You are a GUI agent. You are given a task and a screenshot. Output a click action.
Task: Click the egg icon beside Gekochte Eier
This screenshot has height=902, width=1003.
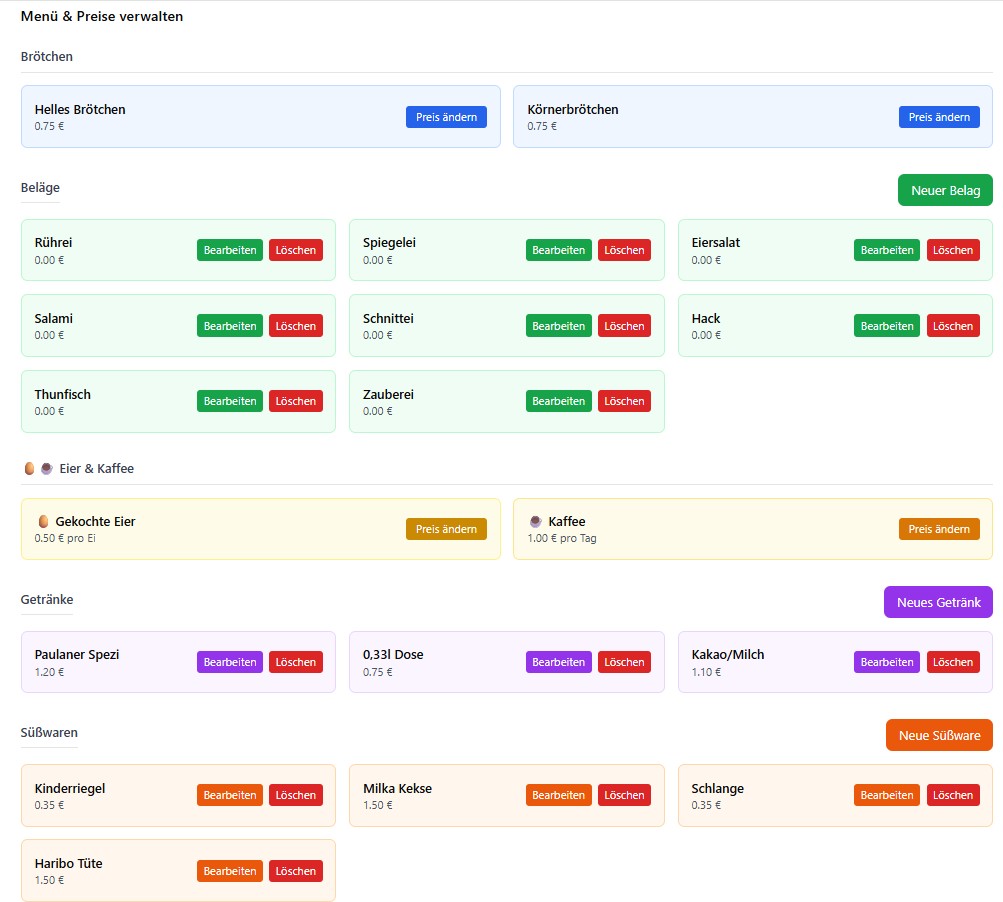point(43,521)
